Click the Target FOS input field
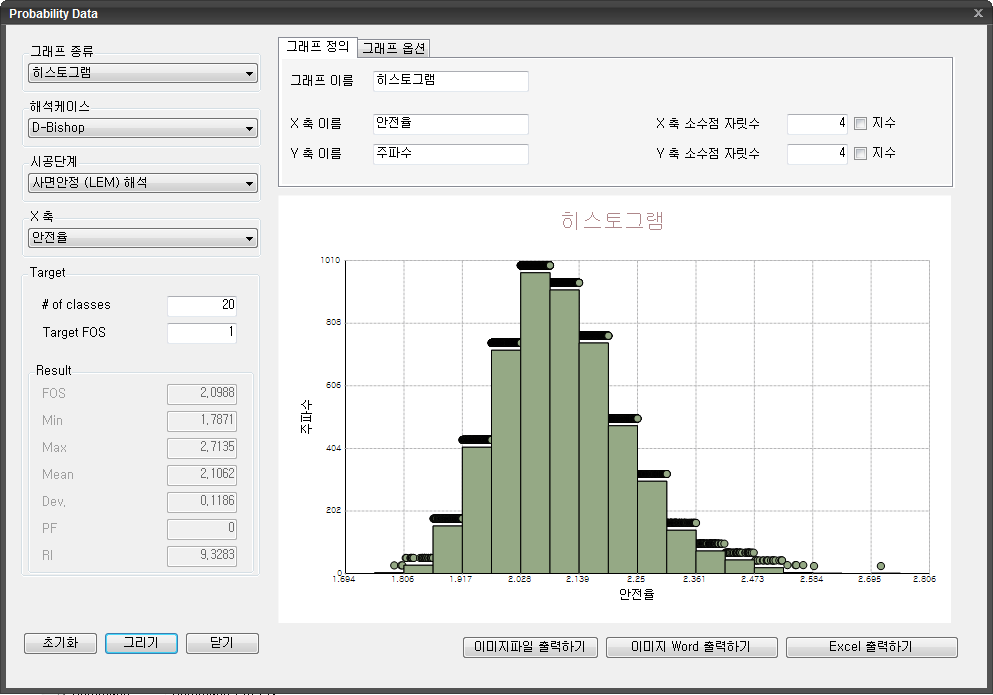The width and height of the screenshot is (993, 695). (x=201, y=333)
